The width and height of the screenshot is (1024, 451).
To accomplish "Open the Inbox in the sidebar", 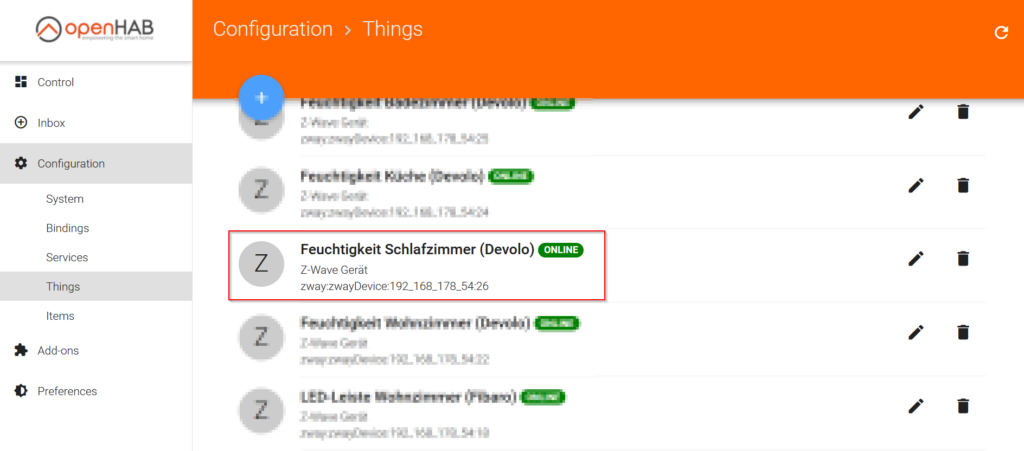I will tap(51, 123).
